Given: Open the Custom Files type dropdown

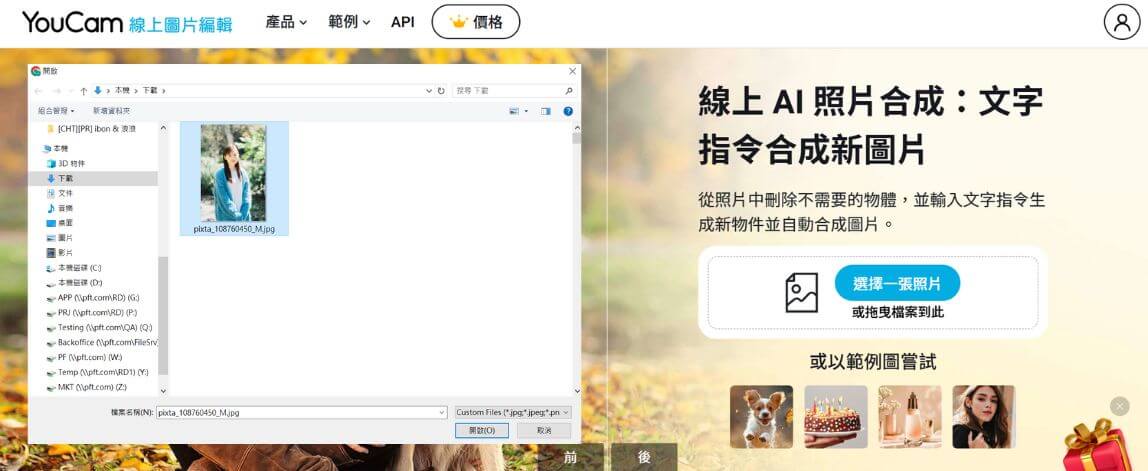Looking at the screenshot, I should point(512,412).
